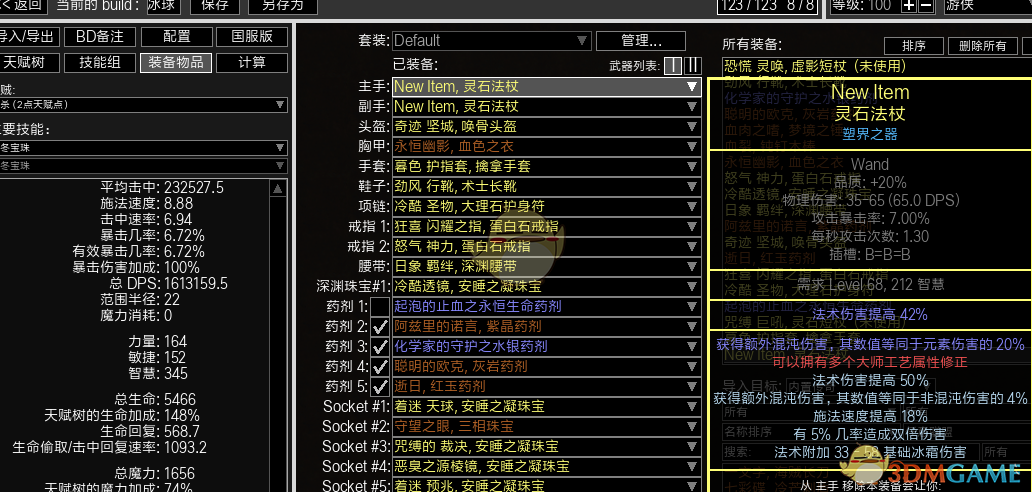Open the bandit 杀 (2点天赋点) dropdown
This screenshot has height=492, width=1032.
143,105
